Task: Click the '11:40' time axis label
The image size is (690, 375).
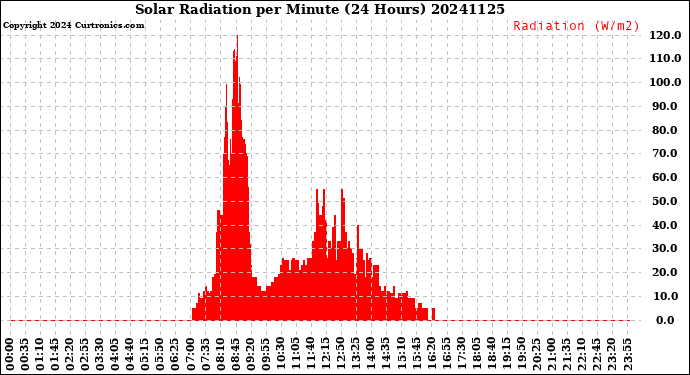Action: pos(311,355)
